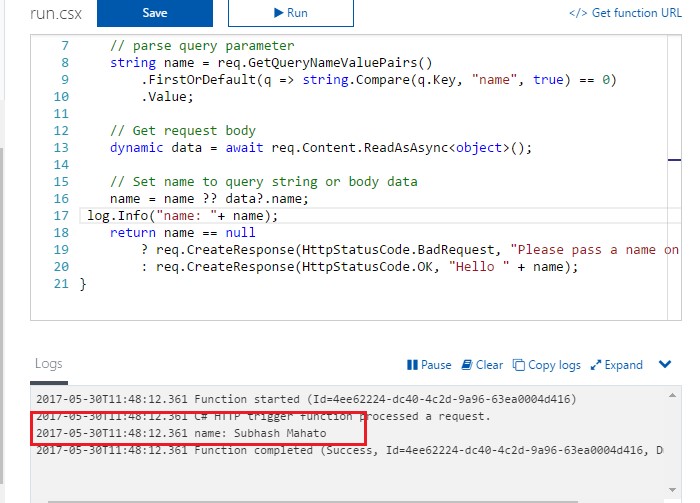Click the 'HTTP trigger function processed' log line
Screen dimensions: 700x503
click(x=263, y=416)
